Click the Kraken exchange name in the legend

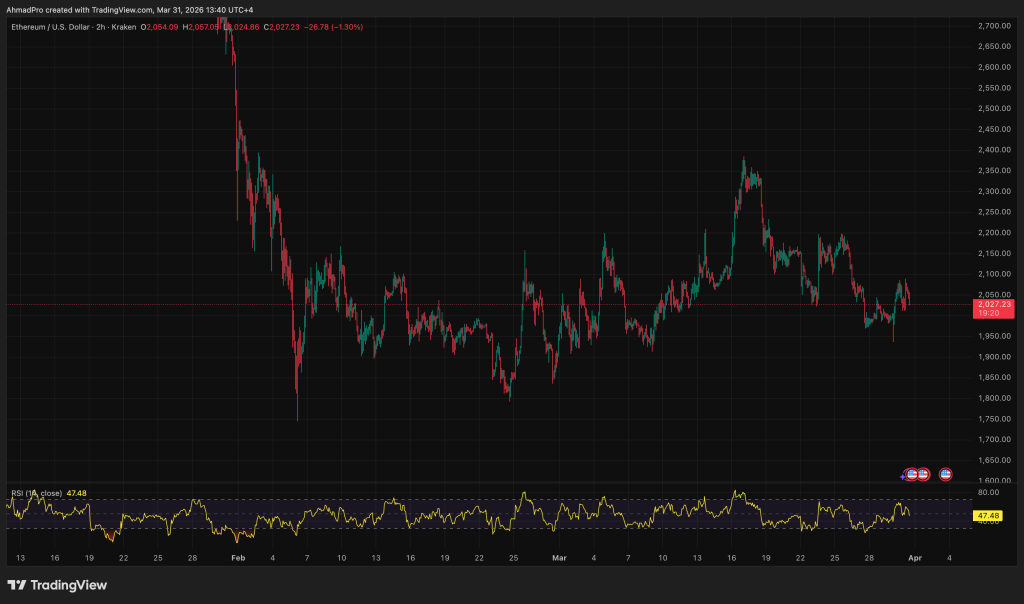click(x=125, y=29)
